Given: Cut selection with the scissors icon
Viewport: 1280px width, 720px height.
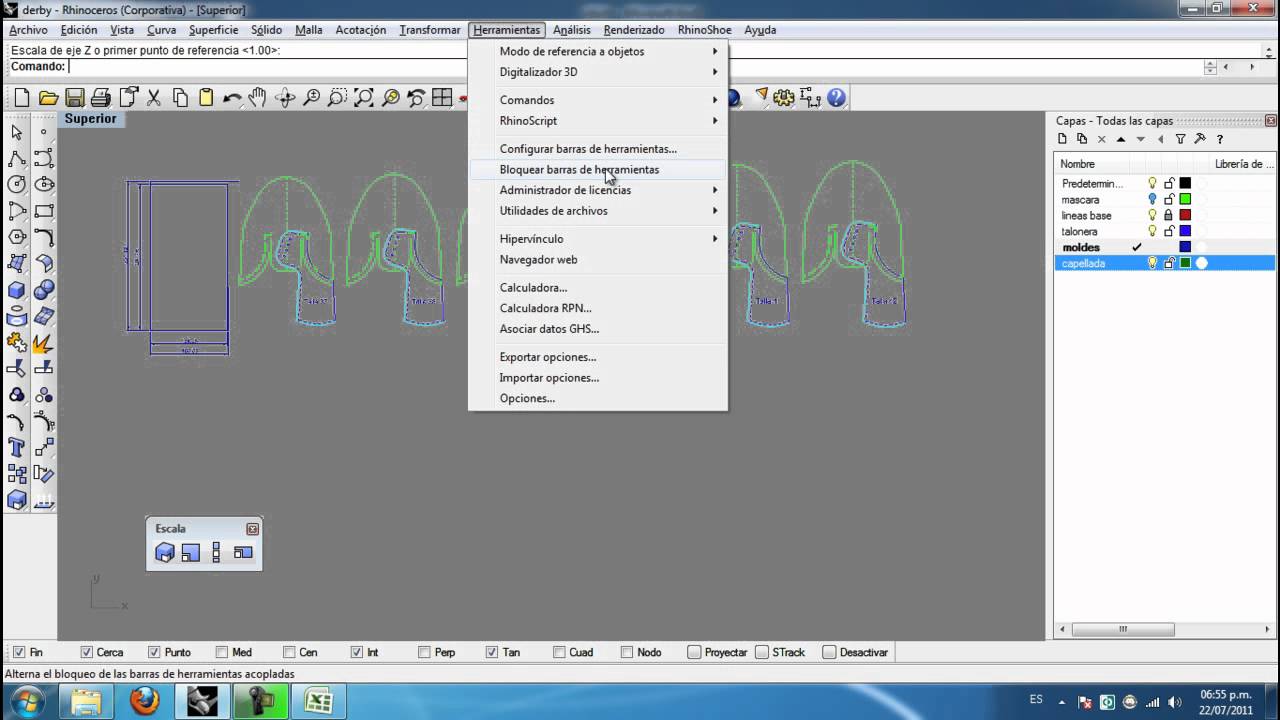Looking at the screenshot, I should coord(154,98).
